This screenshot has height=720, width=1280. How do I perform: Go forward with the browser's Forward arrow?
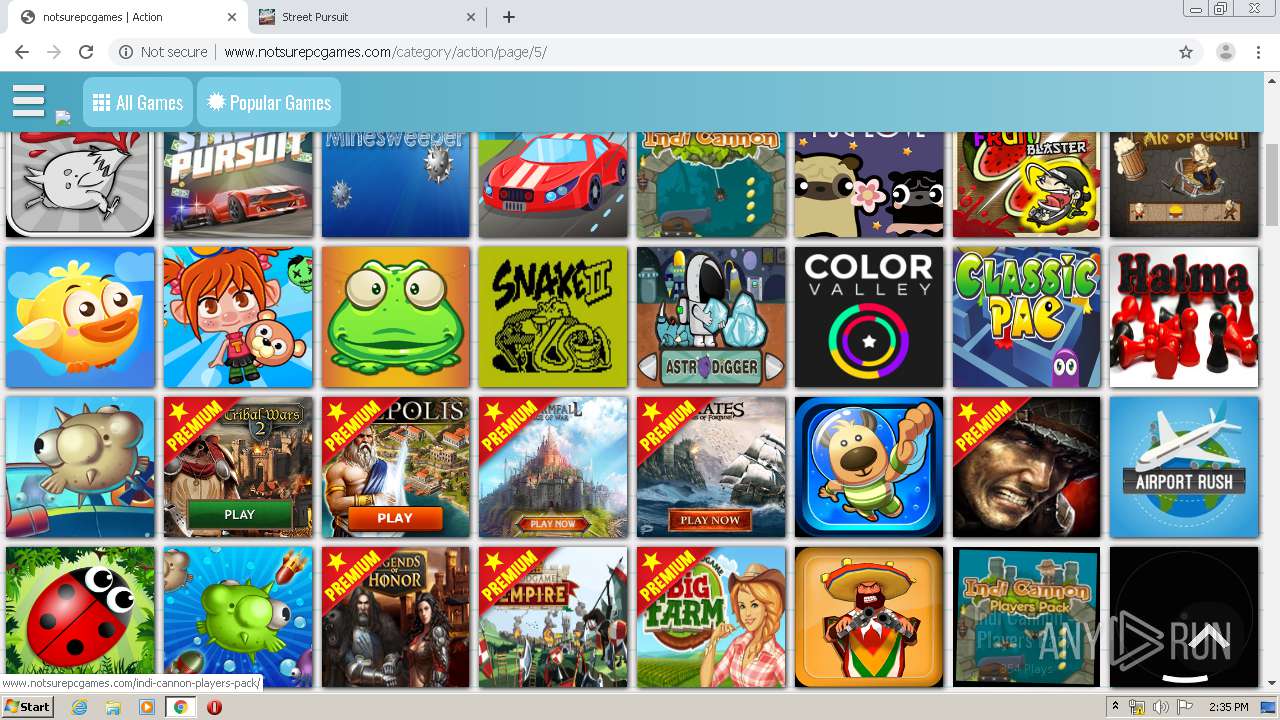point(54,52)
